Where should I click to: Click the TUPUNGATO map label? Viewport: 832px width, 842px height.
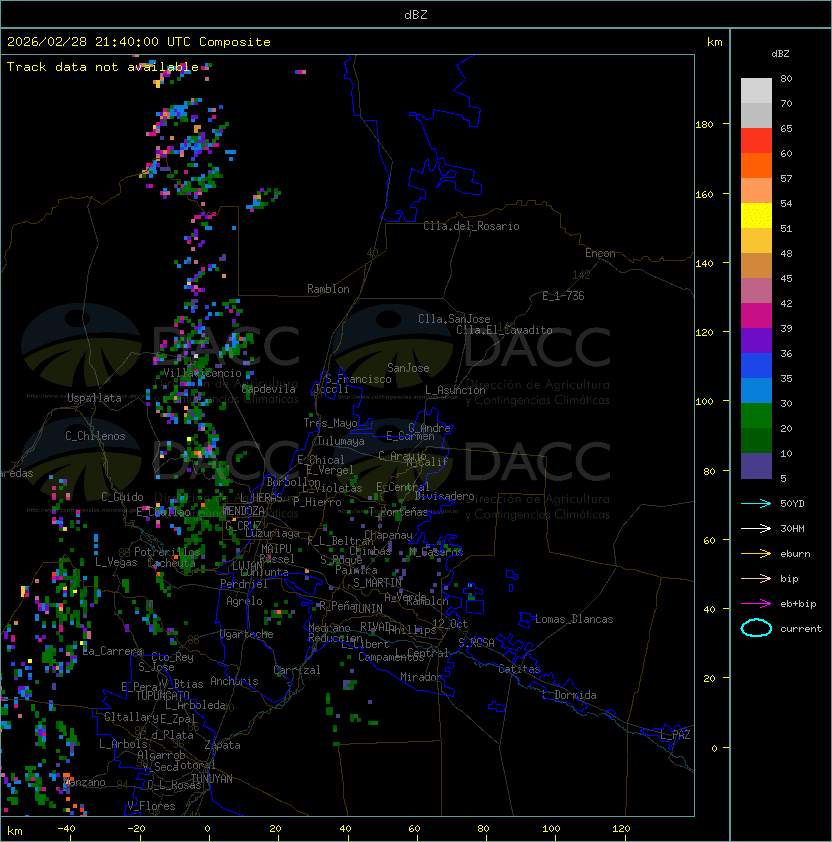point(162,695)
